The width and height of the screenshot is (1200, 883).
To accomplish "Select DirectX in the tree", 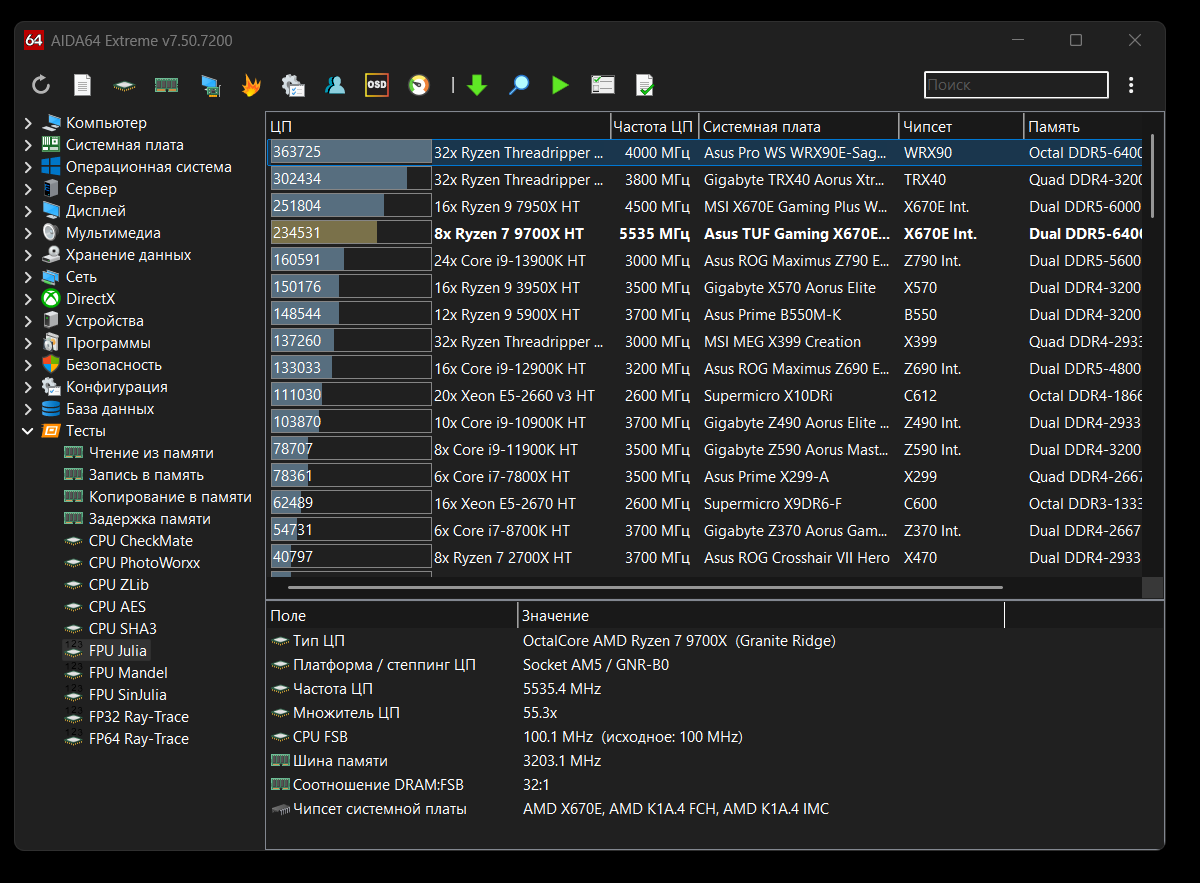I will [90, 299].
